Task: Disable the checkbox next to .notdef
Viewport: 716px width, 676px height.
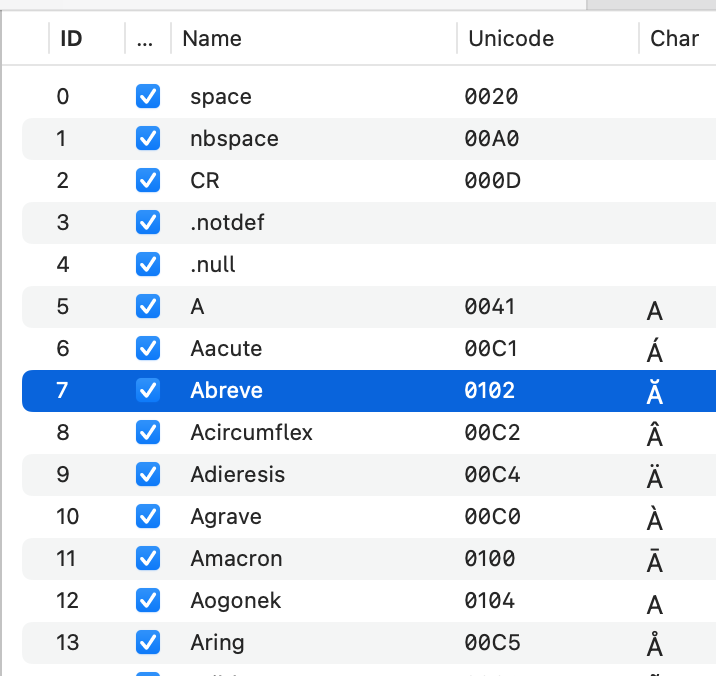Action: pyautogui.click(x=148, y=223)
